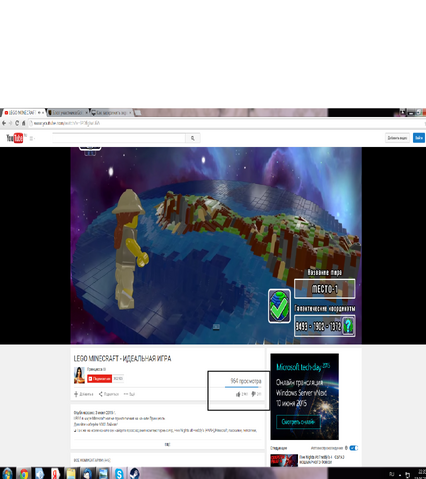Screen dimensions: 426x479
Task: Click the cyan question mark icon in video
Action: (x=348, y=326)
